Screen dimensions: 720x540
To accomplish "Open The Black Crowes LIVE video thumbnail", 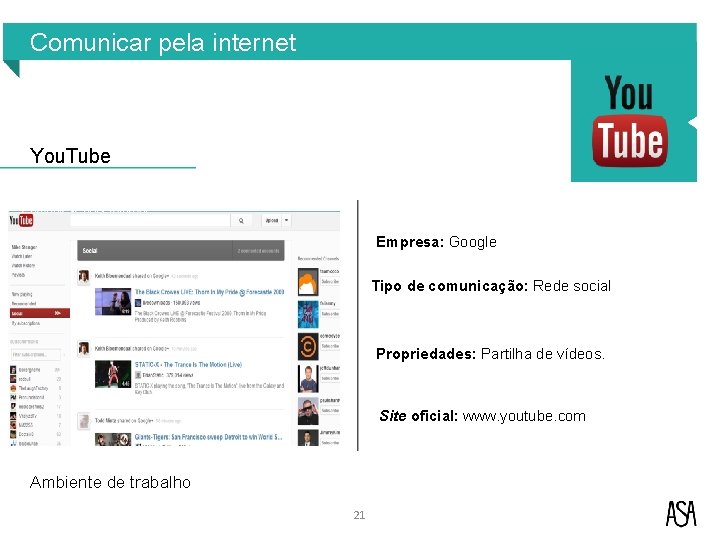I will (x=113, y=302).
